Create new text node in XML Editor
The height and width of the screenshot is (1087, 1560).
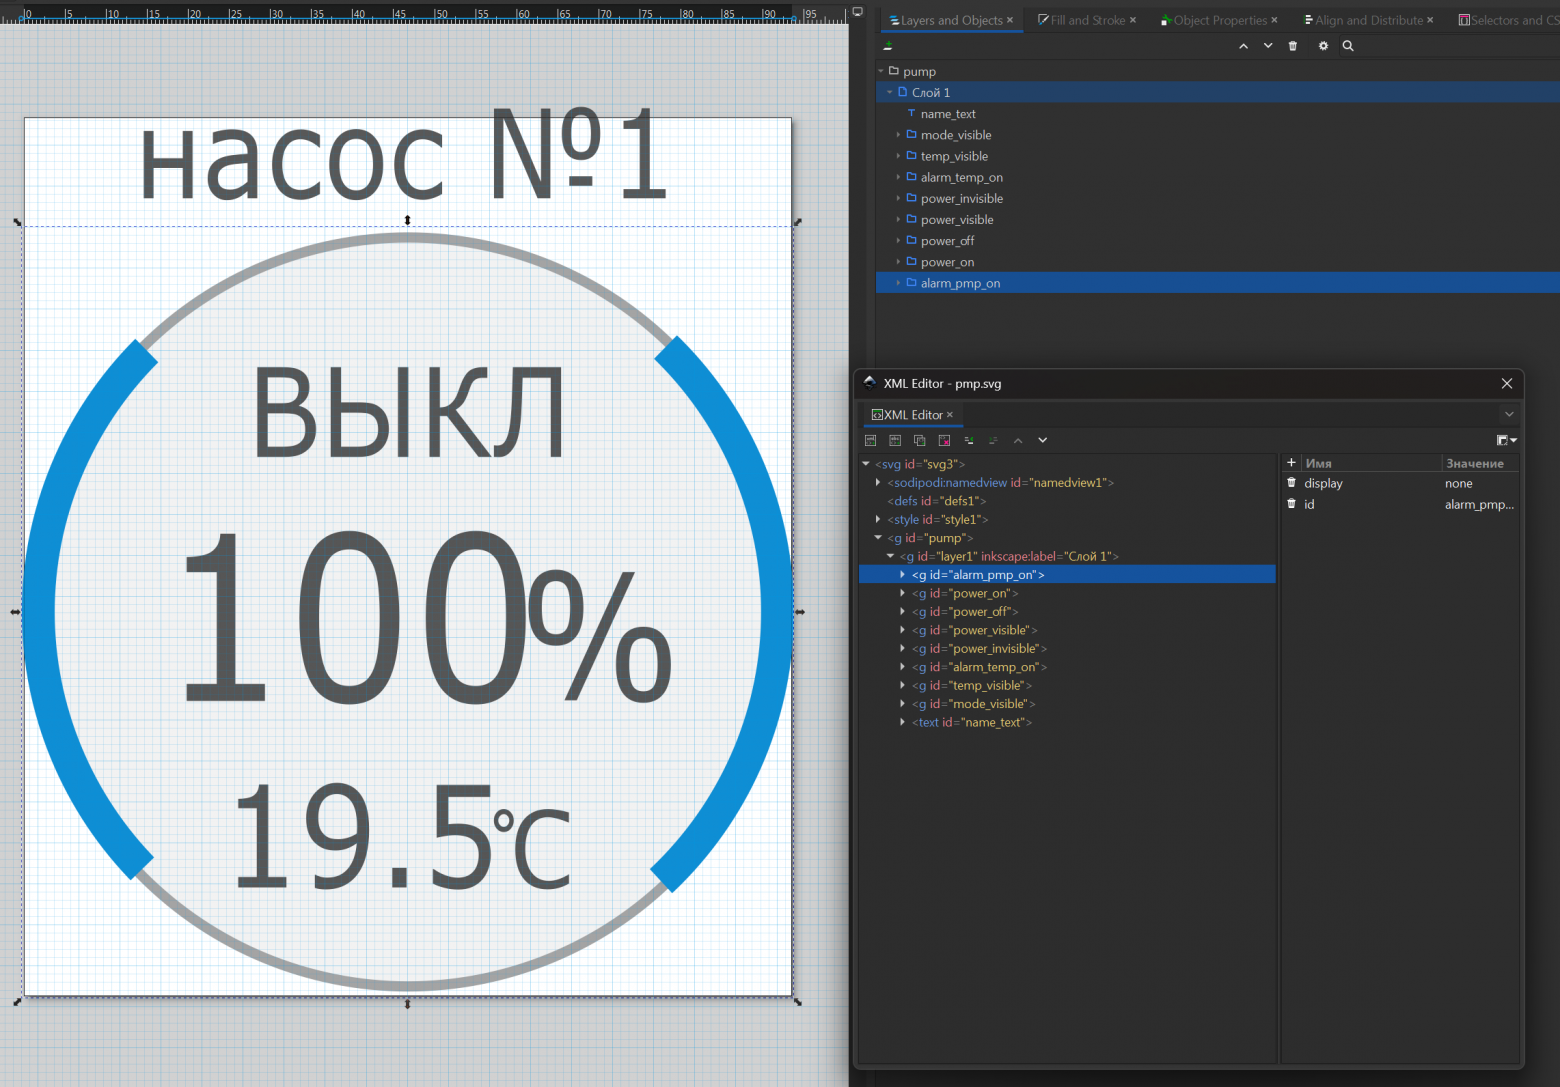[895, 440]
